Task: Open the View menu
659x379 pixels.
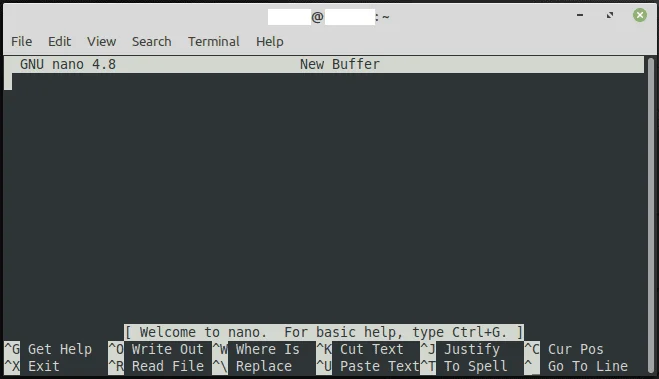Action: 101,42
